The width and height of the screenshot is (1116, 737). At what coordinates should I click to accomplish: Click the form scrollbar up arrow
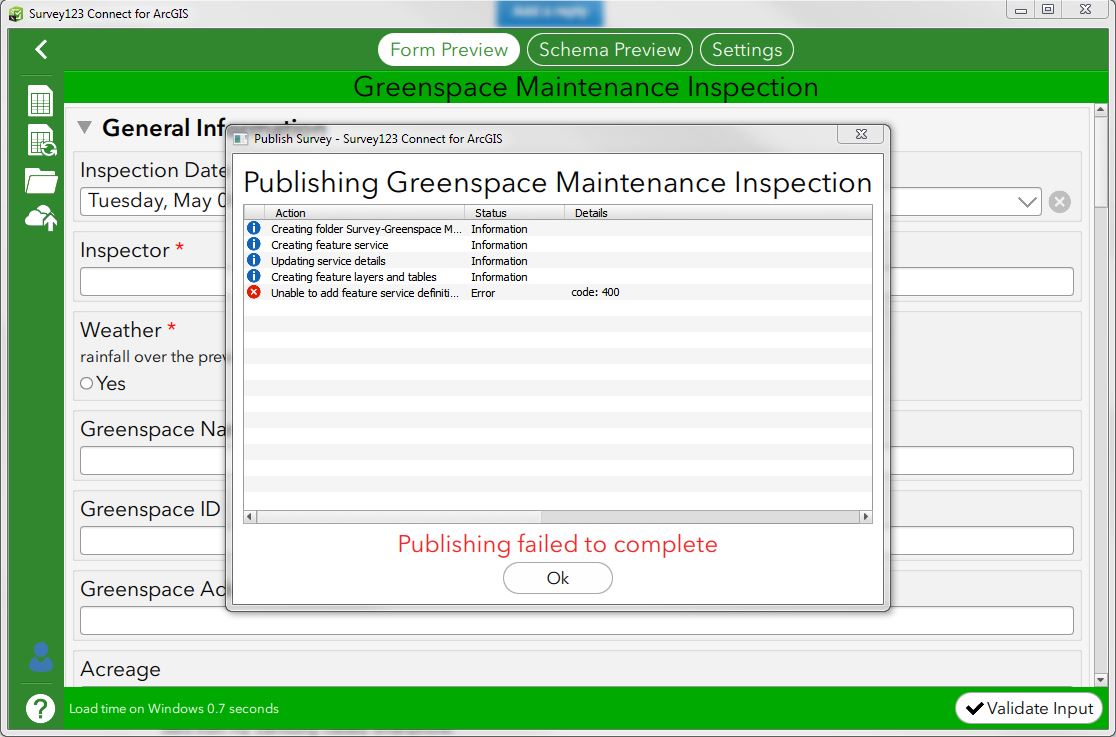(x=1100, y=110)
